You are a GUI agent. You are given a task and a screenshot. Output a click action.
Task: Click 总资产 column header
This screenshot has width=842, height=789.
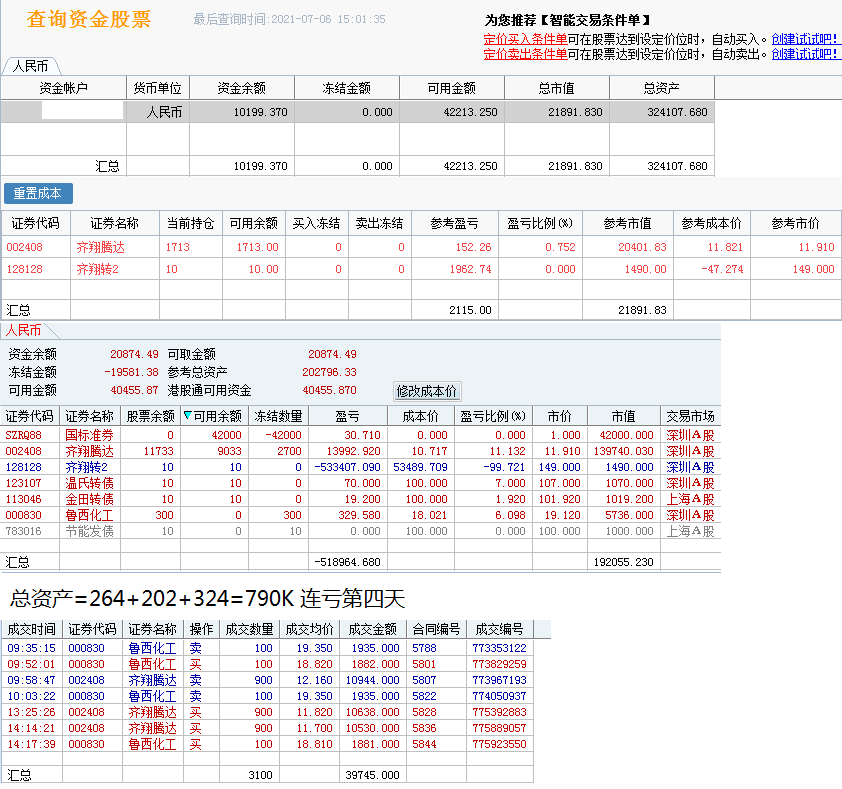click(x=662, y=88)
